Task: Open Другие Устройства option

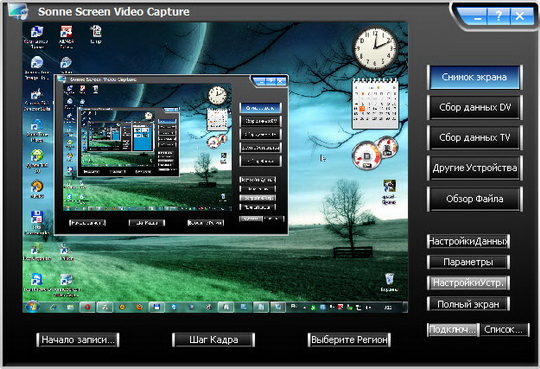Action: 475,168
